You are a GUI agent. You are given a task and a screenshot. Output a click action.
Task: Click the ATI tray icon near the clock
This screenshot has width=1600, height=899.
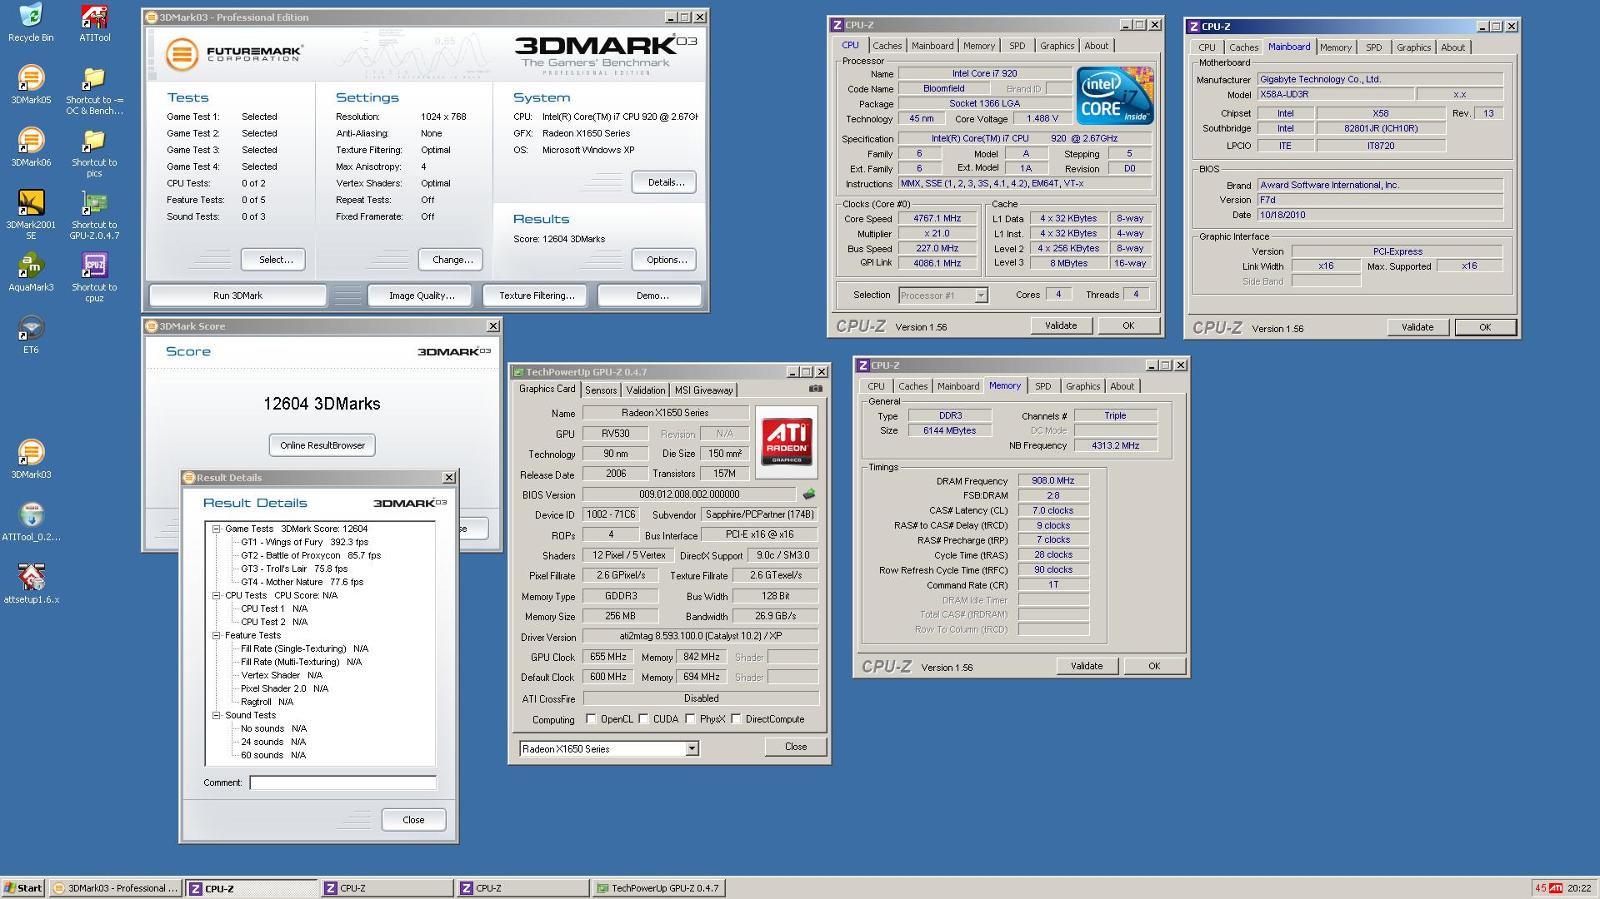coord(1556,888)
